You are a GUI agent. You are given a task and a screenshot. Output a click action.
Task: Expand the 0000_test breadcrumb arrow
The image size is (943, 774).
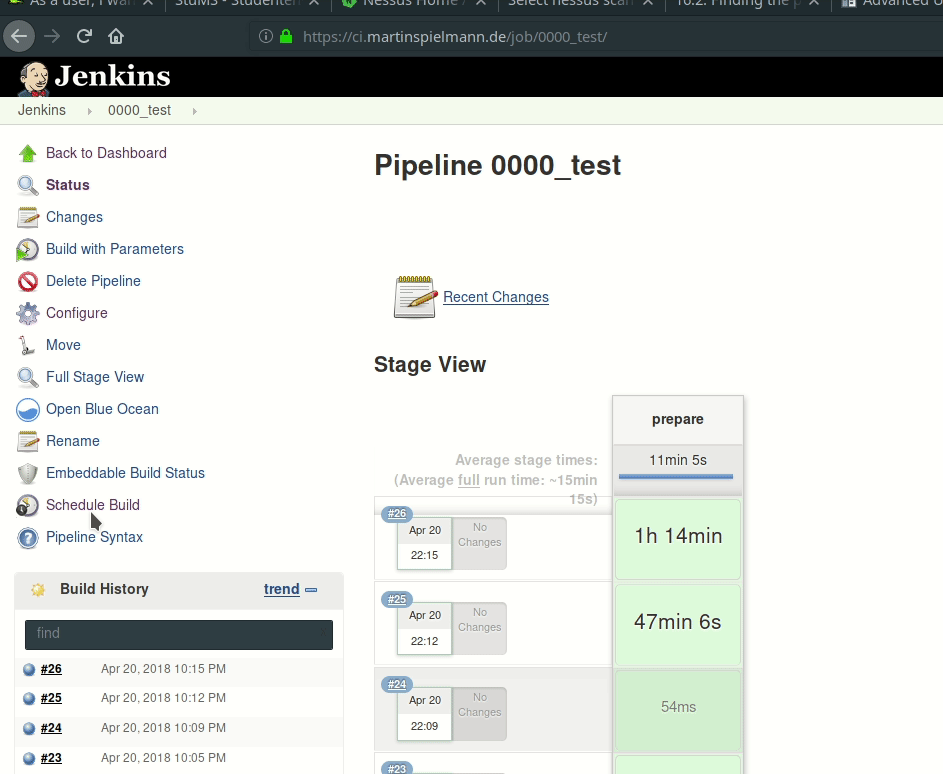click(194, 111)
